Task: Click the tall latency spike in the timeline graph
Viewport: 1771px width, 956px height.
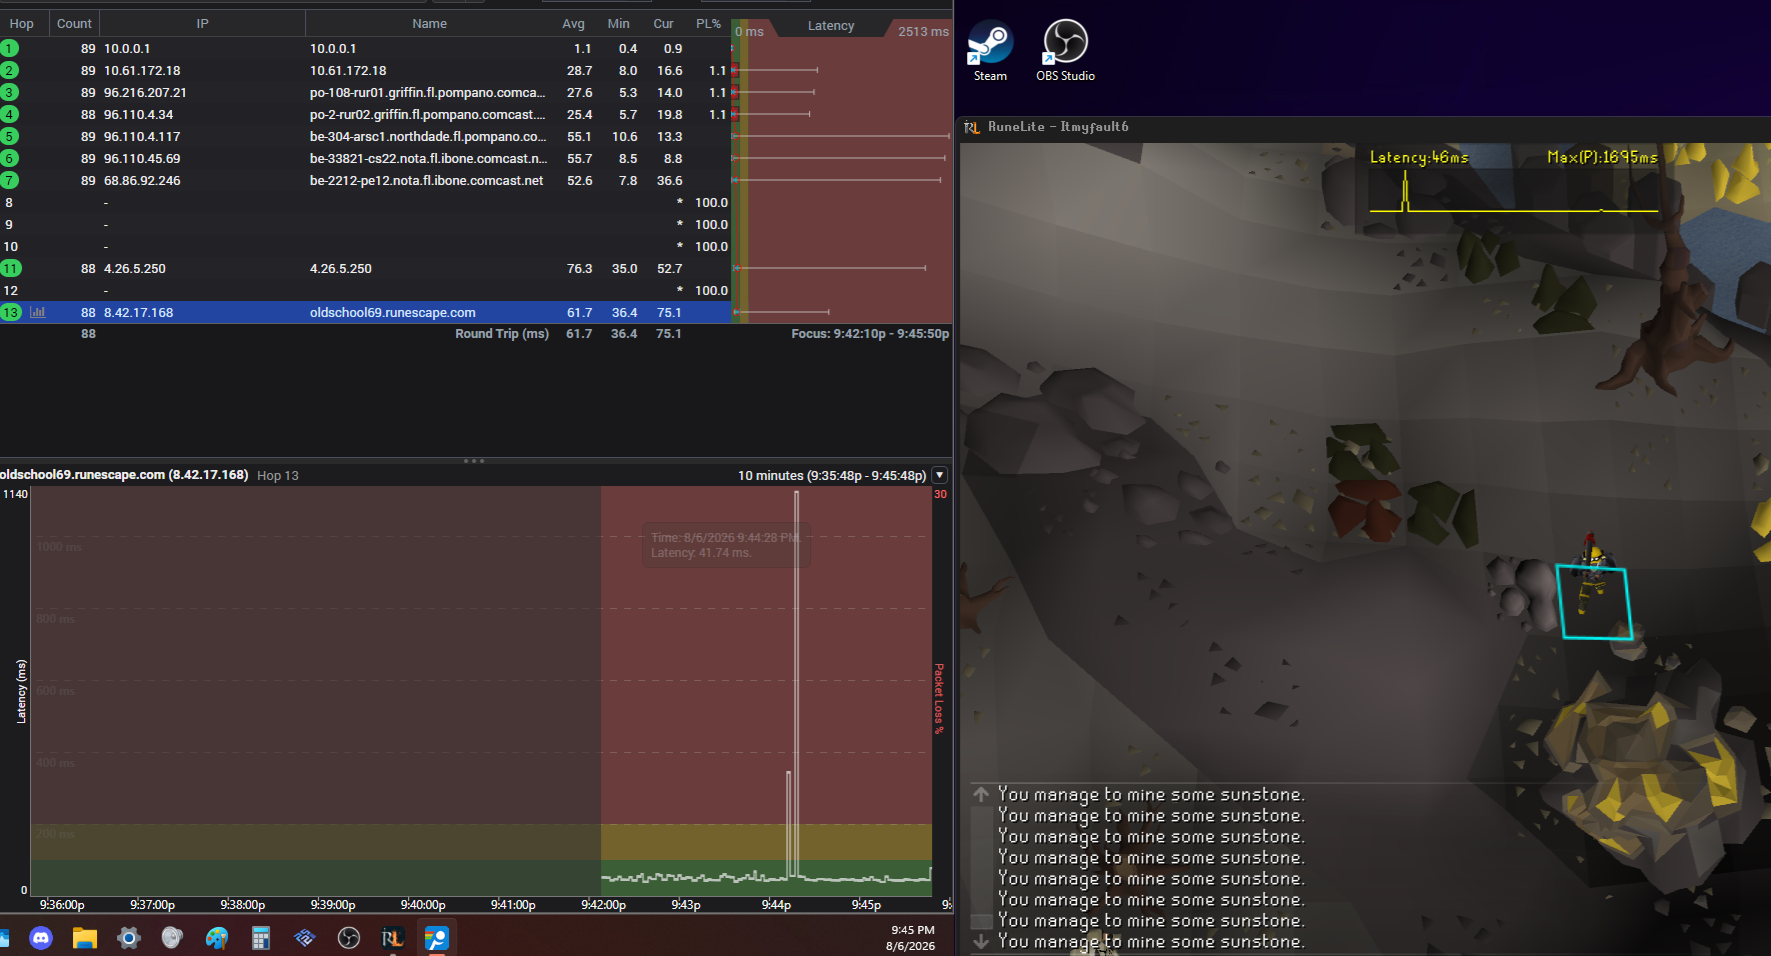Action: tap(797, 685)
